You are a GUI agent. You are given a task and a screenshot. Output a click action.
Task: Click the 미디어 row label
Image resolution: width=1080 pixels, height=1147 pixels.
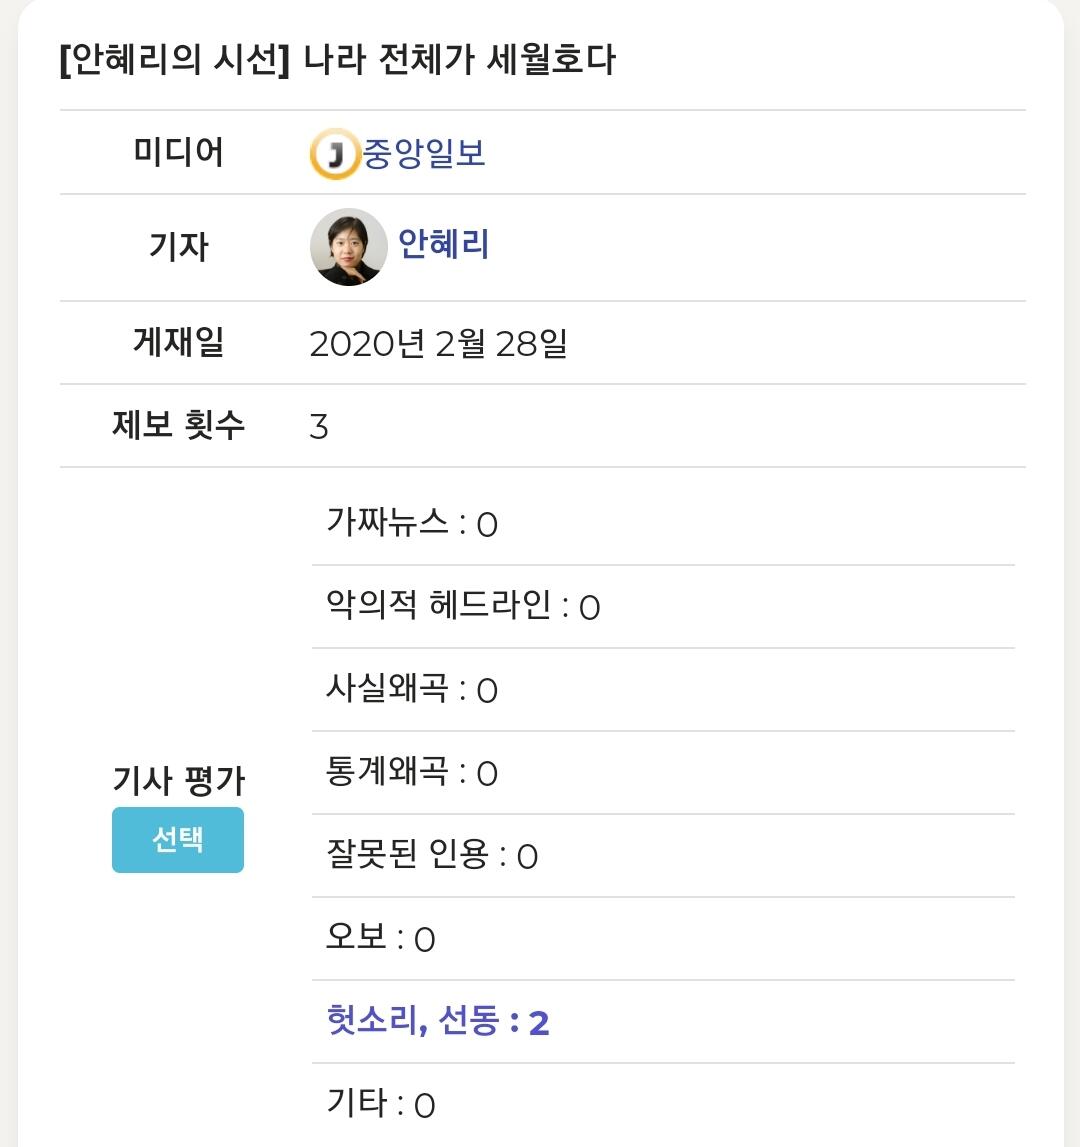179,153
